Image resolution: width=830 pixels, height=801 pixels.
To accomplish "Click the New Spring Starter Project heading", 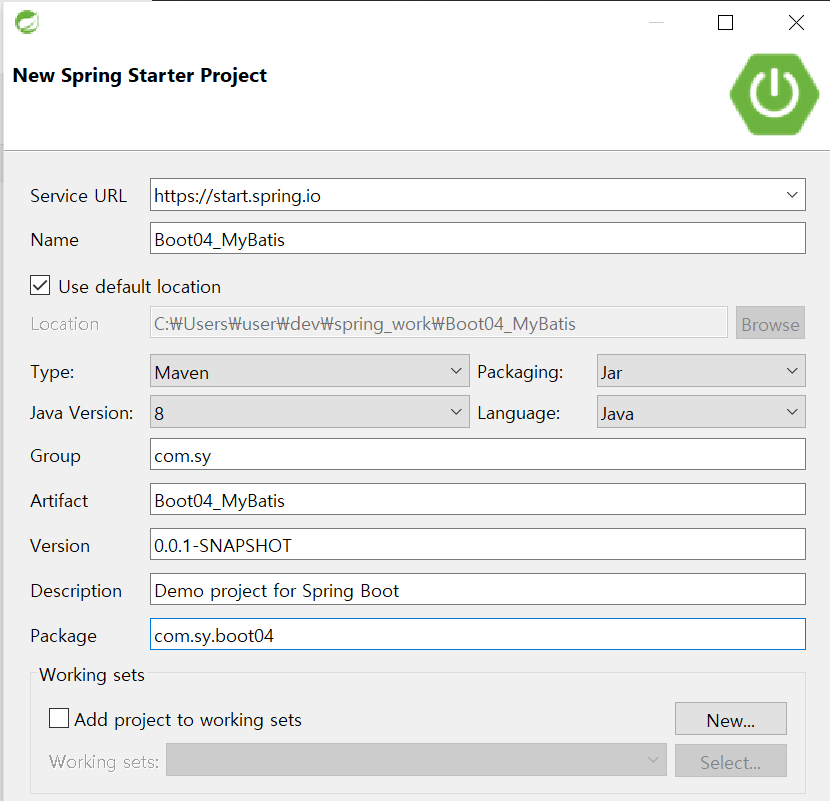I will click(140, 75).
